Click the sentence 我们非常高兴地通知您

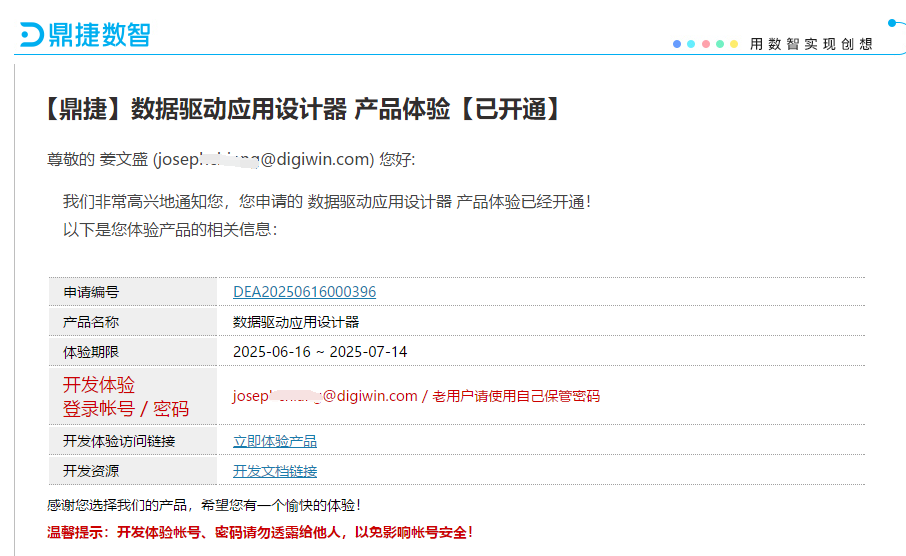pos(327,202)
